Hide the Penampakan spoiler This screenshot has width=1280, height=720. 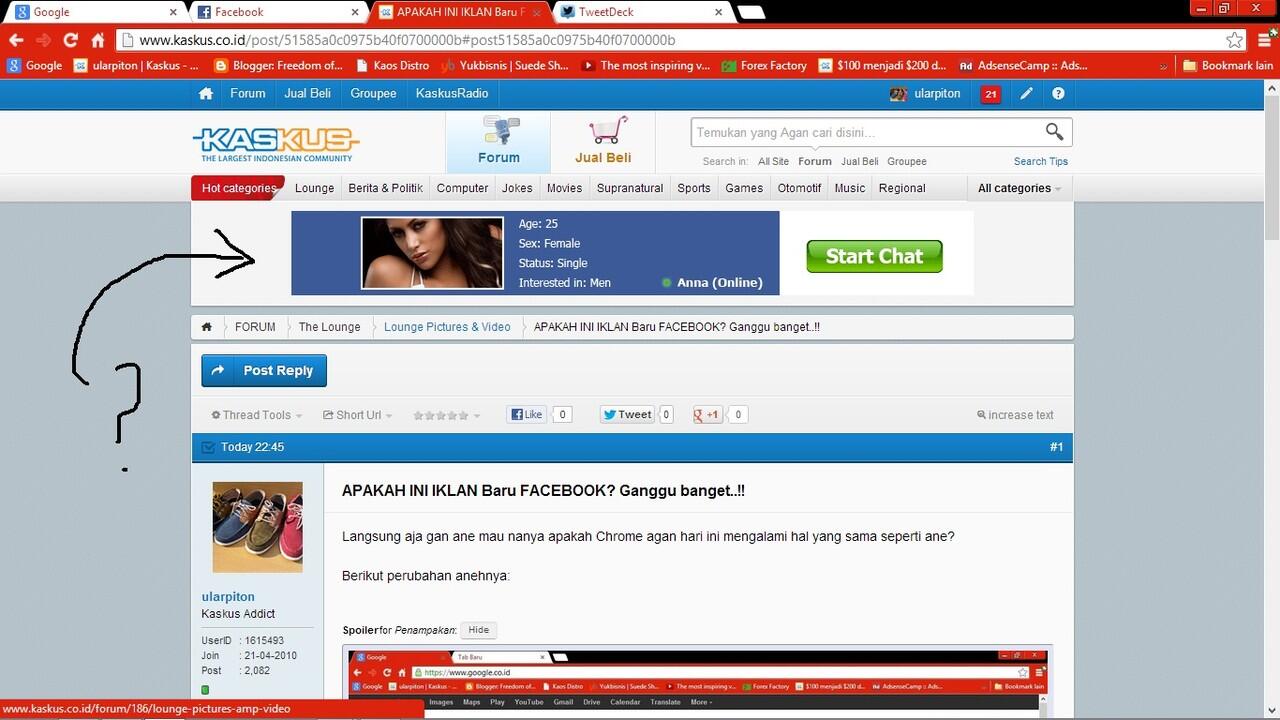pyautogui.click(x=479, y=630)
